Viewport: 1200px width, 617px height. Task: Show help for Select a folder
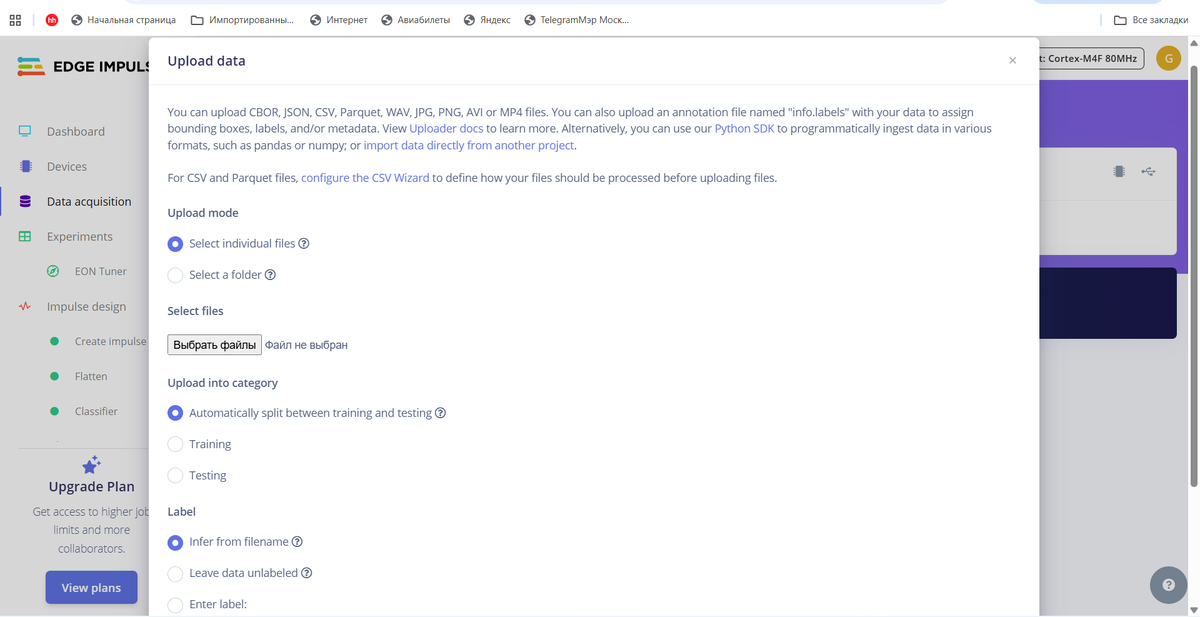(270, 274)
